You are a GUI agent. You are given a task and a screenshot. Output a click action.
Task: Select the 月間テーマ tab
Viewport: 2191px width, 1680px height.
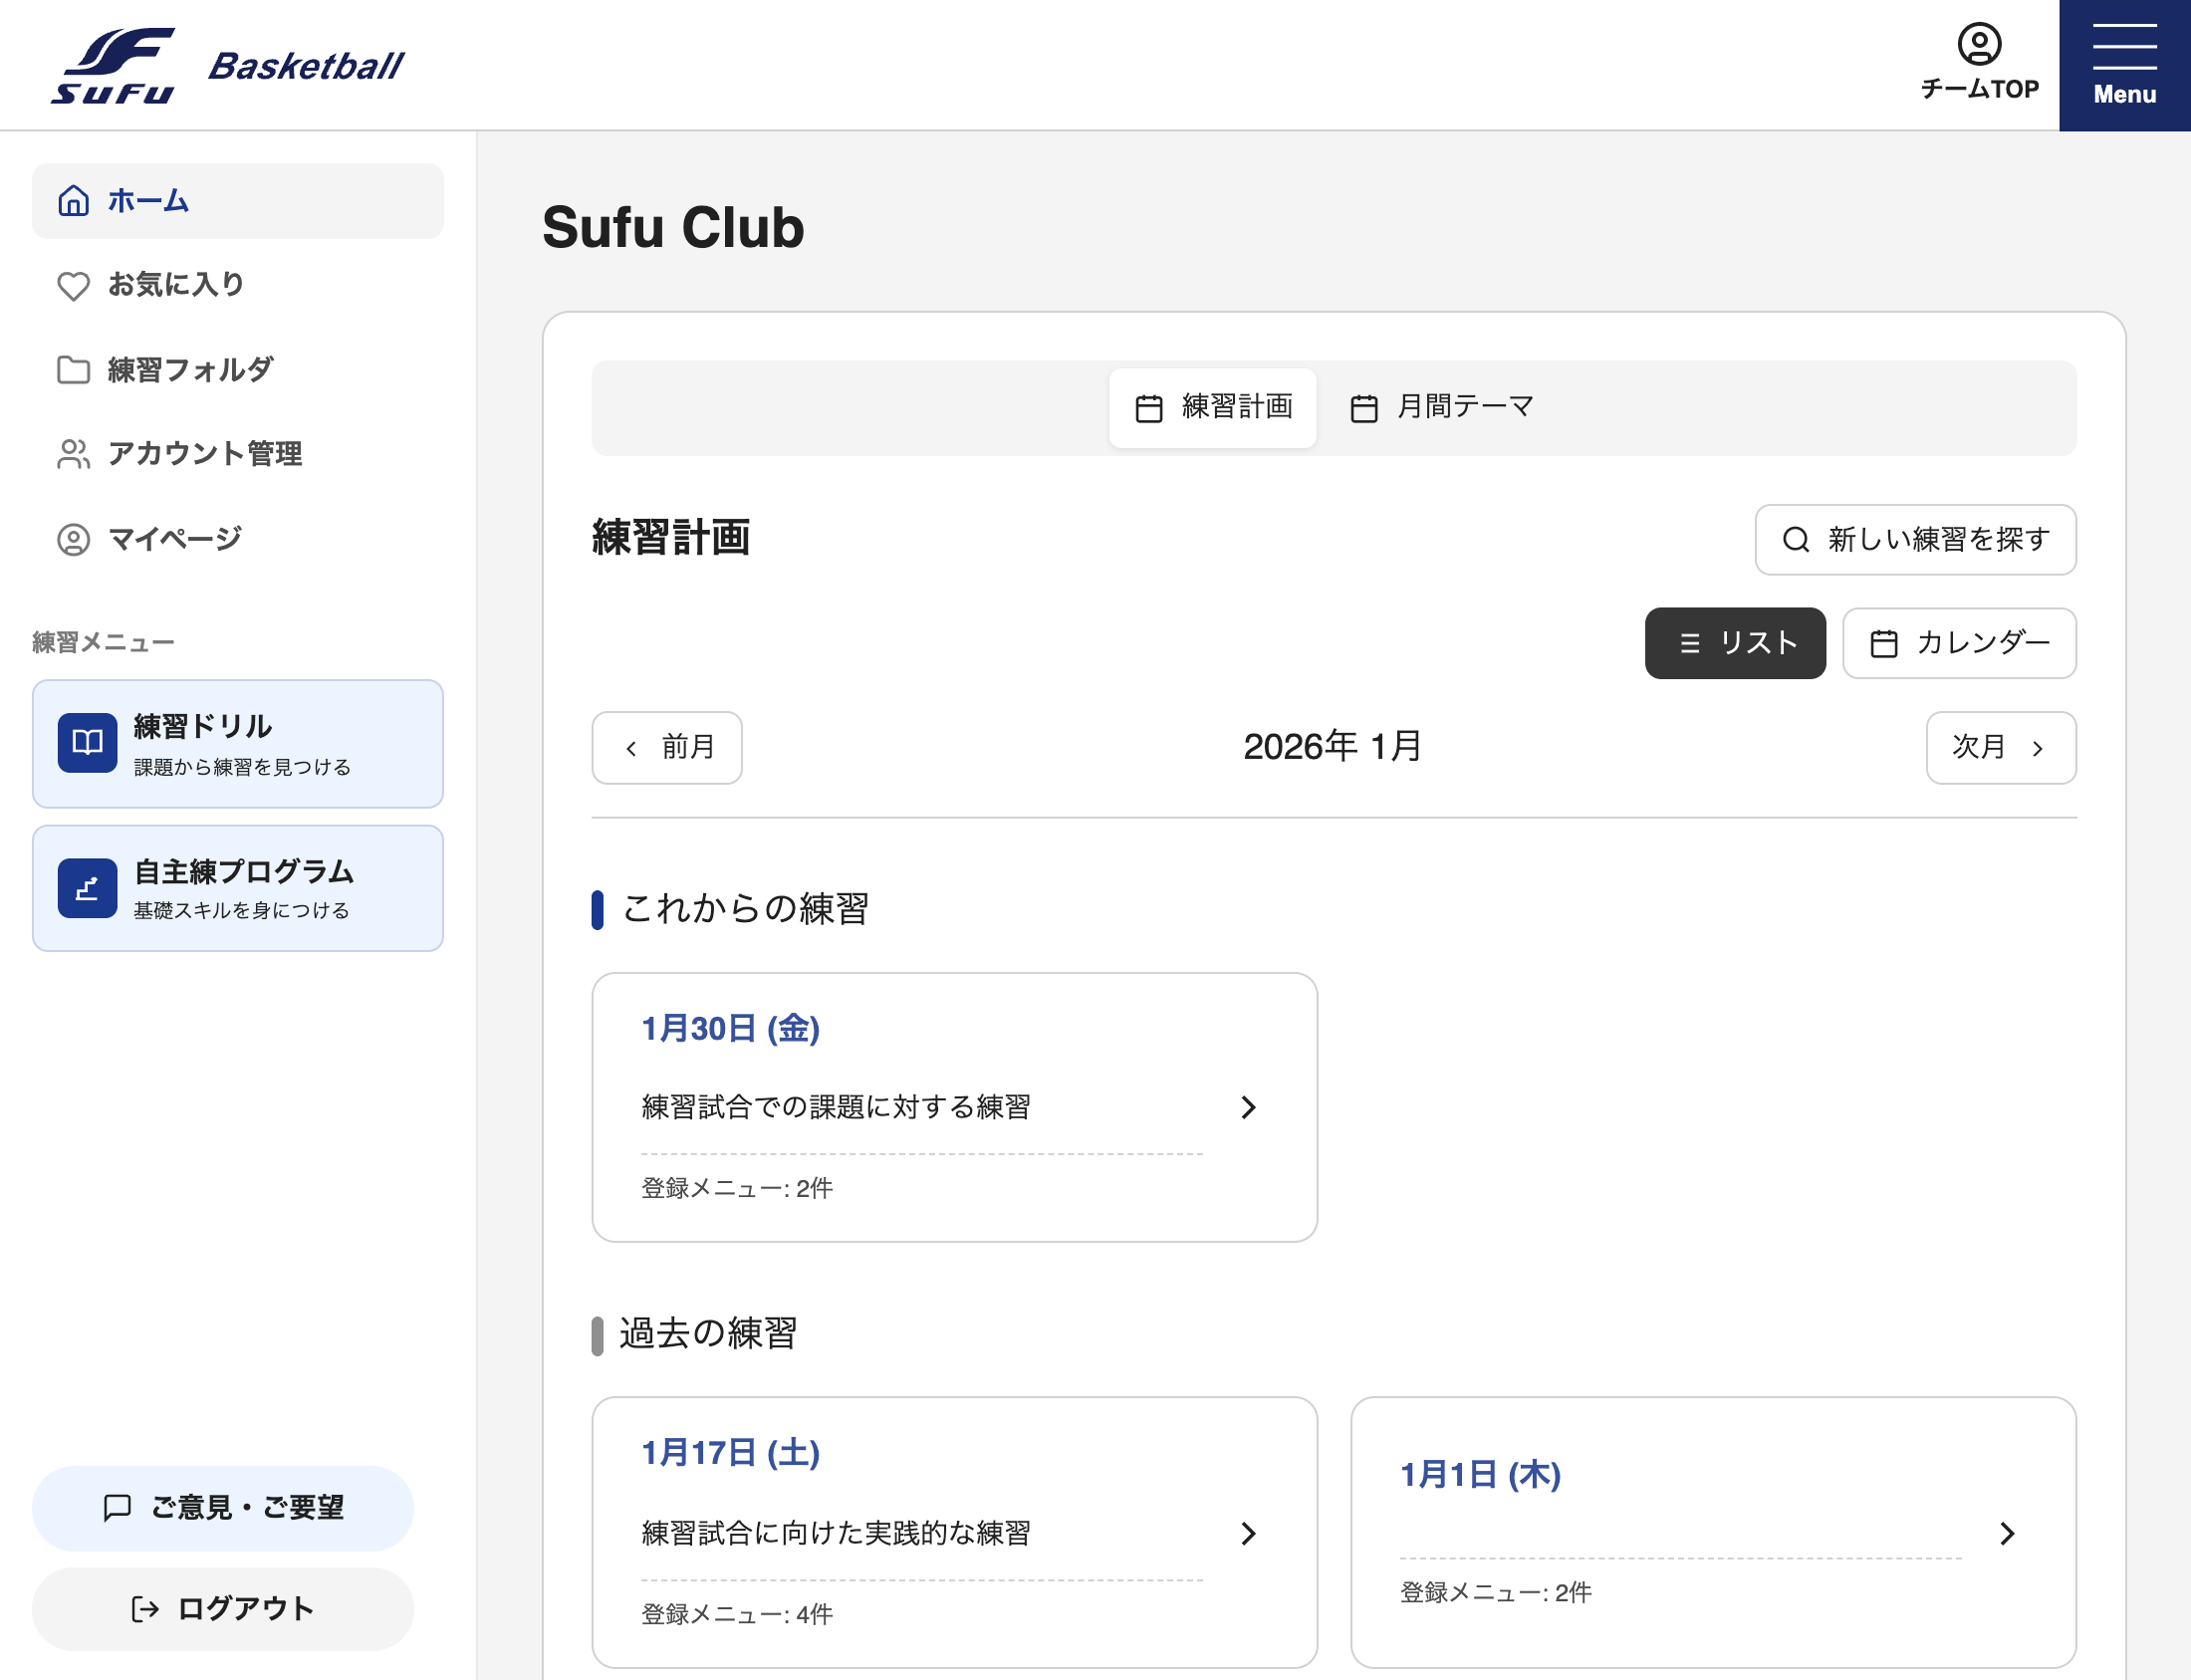point(1441,407)
